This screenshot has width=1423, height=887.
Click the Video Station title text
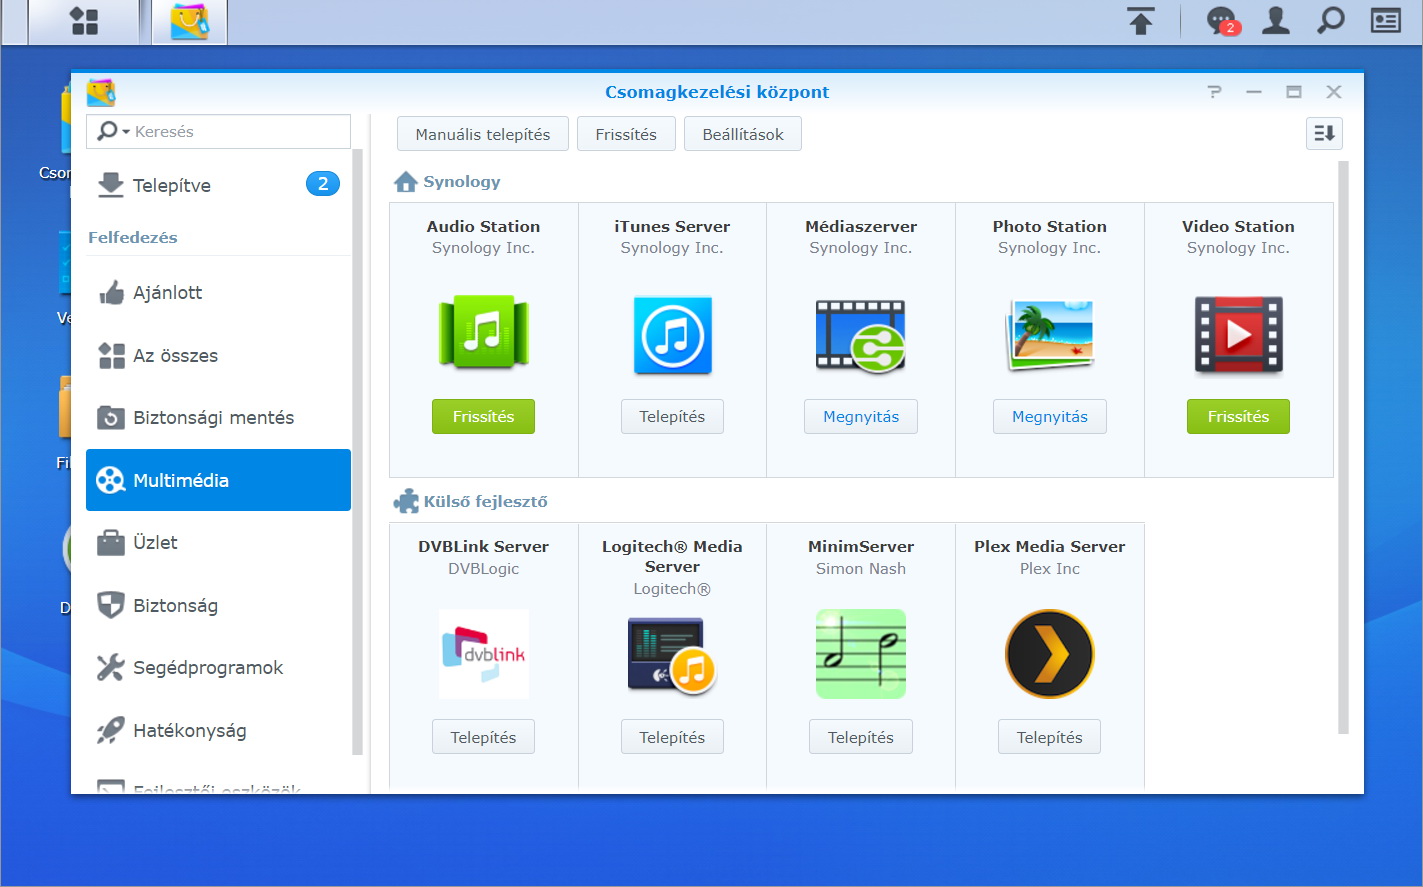1238,227
